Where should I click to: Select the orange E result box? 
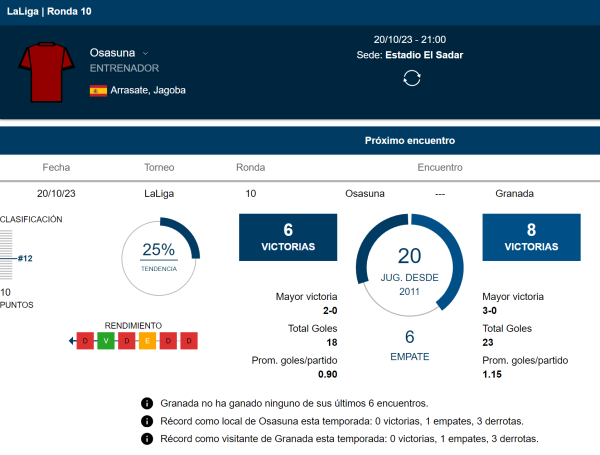click(x=147, y=341)
